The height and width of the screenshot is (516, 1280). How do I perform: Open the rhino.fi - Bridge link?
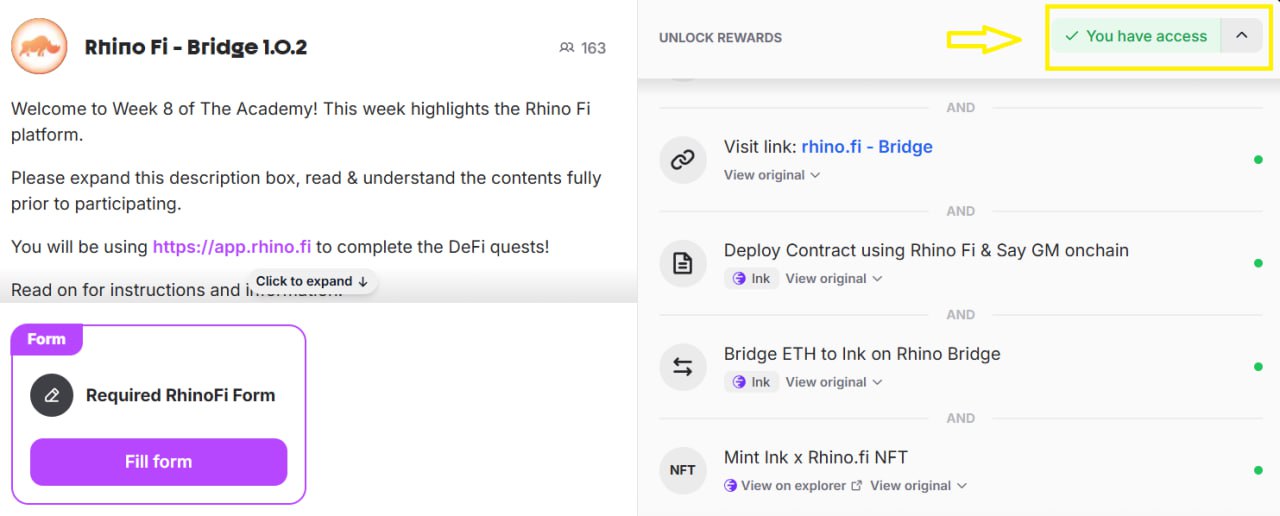(x=867, y=146)
